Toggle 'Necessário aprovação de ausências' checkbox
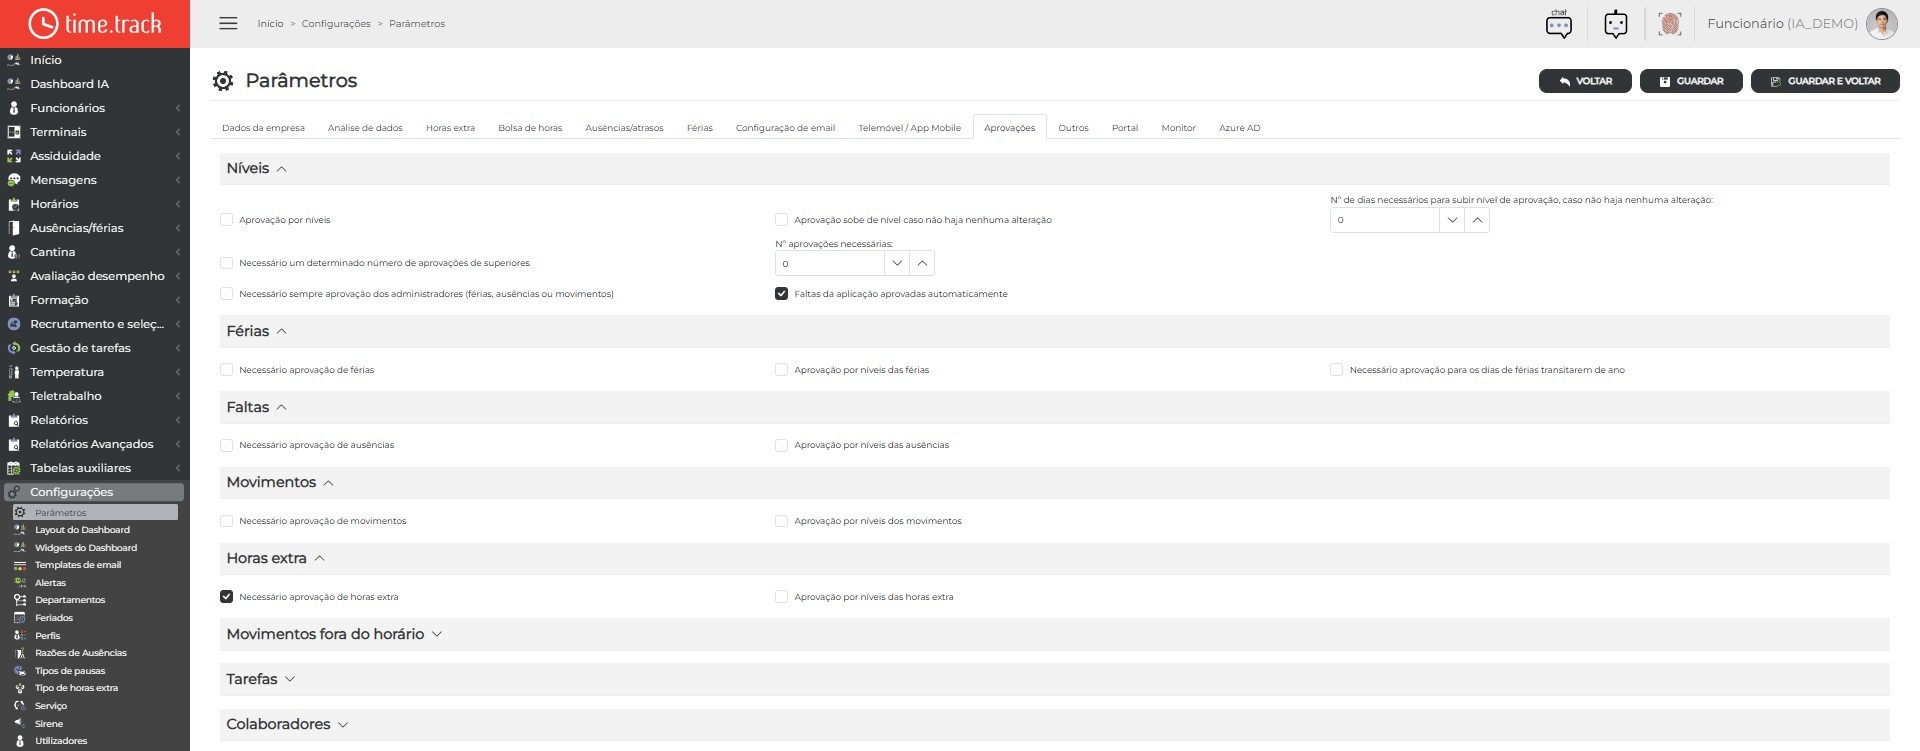The width and height of the screenshot is (1920, 751). click(x=226, y=445)
